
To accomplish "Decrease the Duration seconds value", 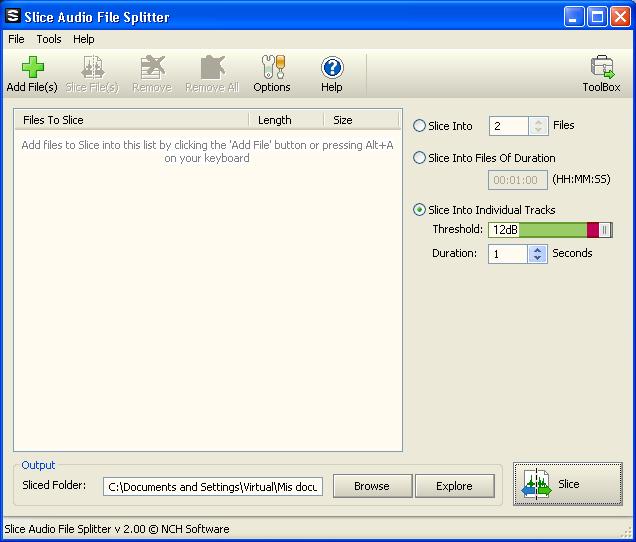I will (x=537, y=258).
